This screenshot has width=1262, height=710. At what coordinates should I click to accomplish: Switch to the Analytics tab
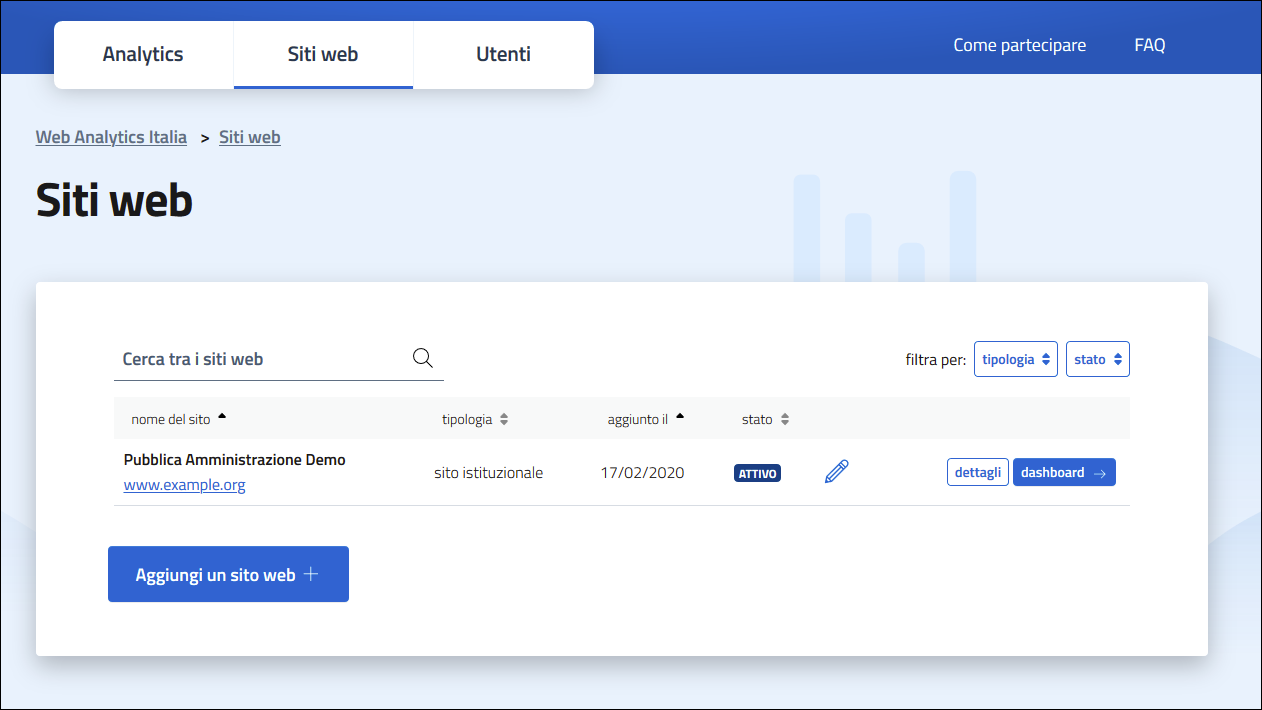point(143,54)
